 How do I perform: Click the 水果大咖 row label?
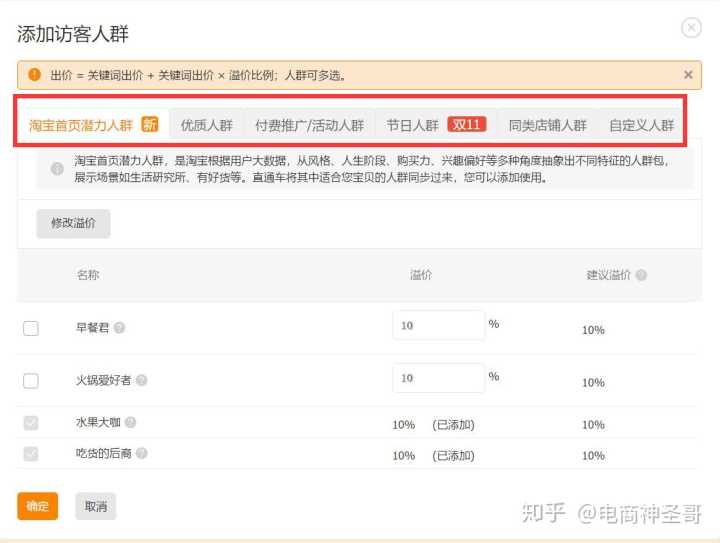point(98,422)
